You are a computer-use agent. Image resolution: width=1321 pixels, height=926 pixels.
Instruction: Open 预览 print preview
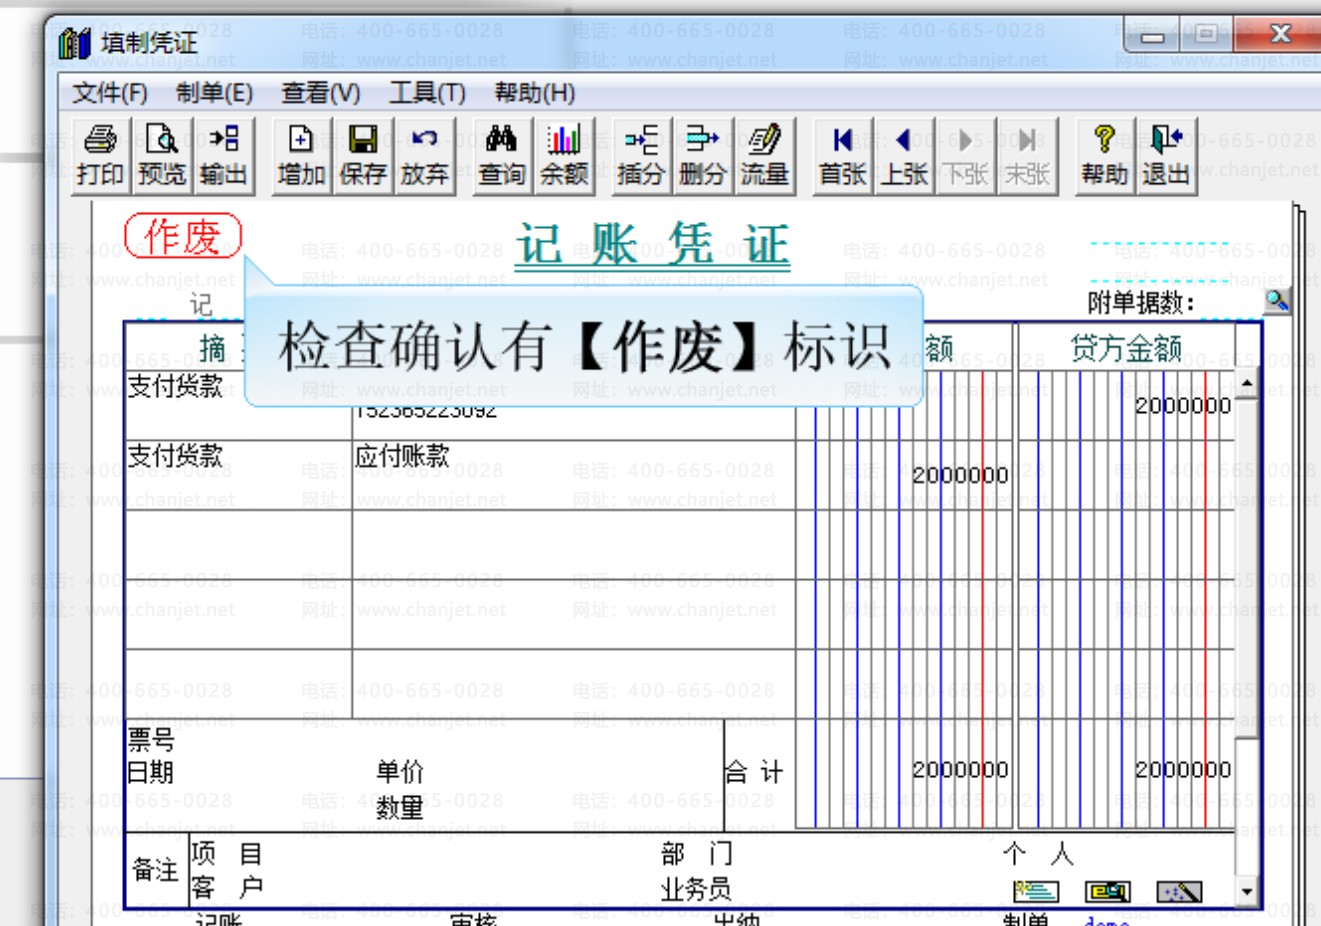[162, 156]
